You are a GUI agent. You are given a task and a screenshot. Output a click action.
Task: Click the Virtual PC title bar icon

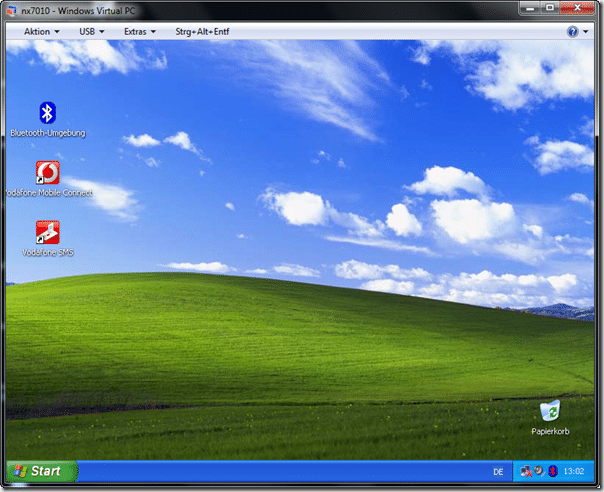(x=12, y=10)
